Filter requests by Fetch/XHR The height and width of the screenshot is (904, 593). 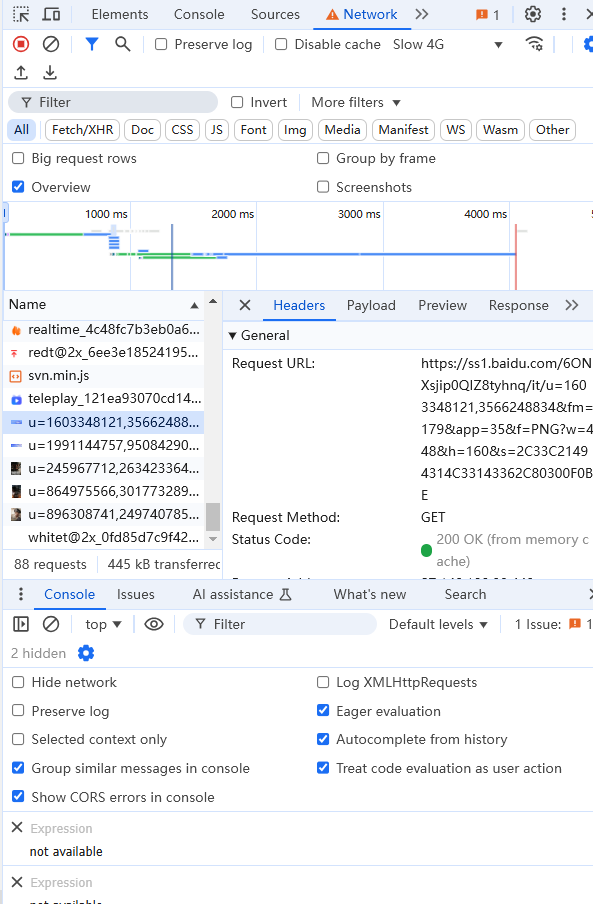[x=82, y=130]
